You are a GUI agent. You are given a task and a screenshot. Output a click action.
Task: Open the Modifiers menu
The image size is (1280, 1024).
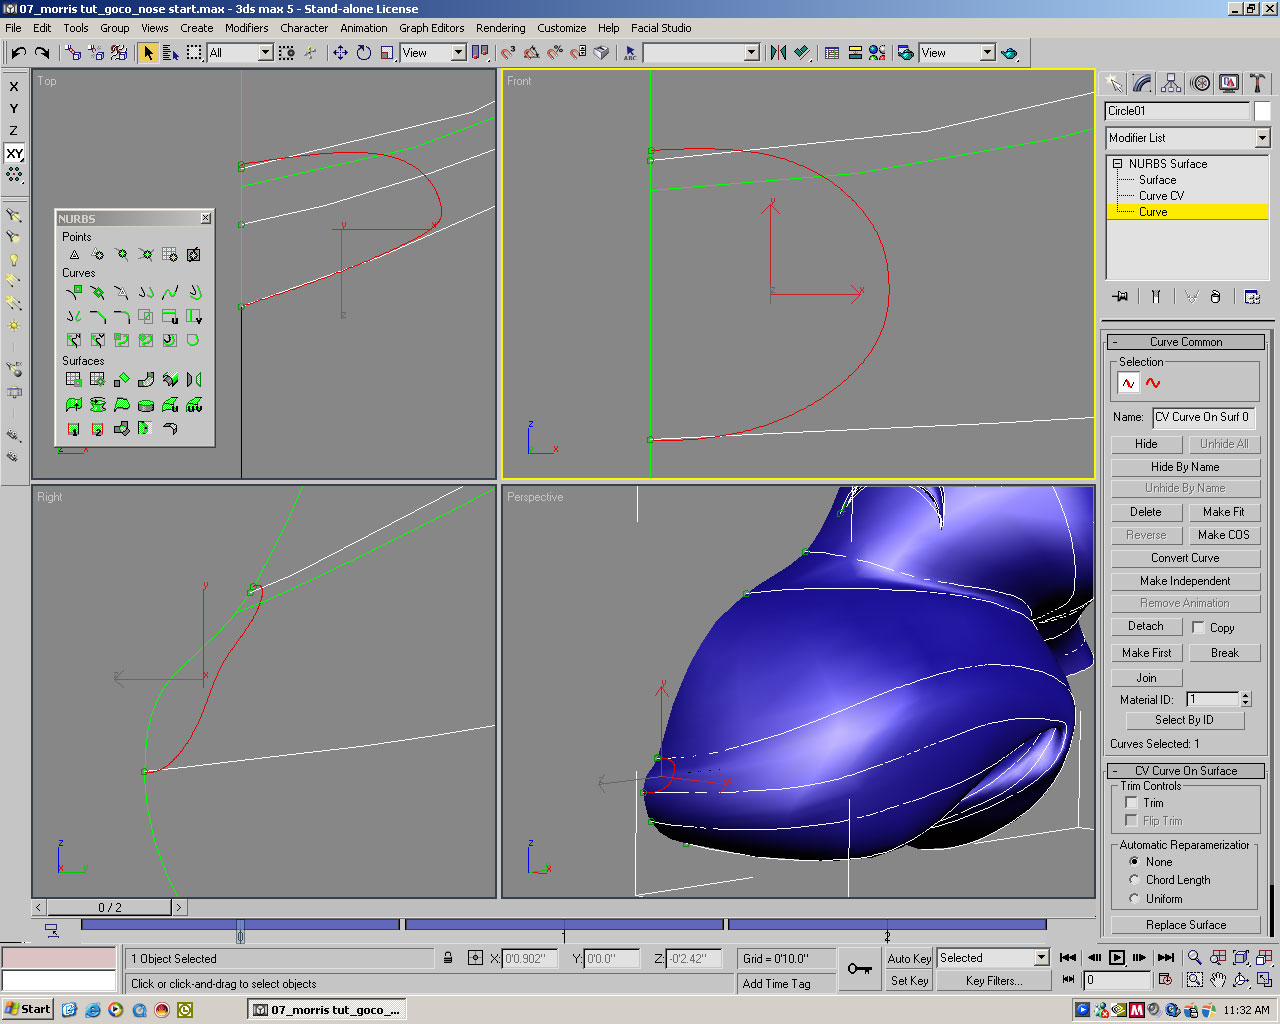click(x=246, y=28)
